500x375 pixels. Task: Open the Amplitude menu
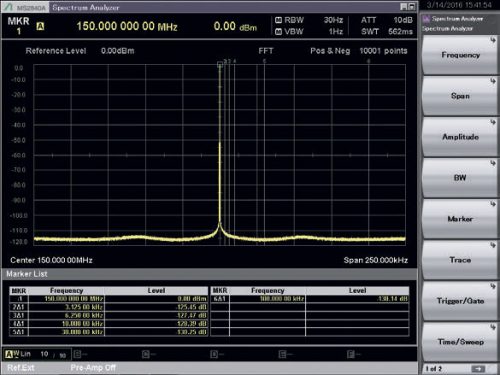[460, 137]
